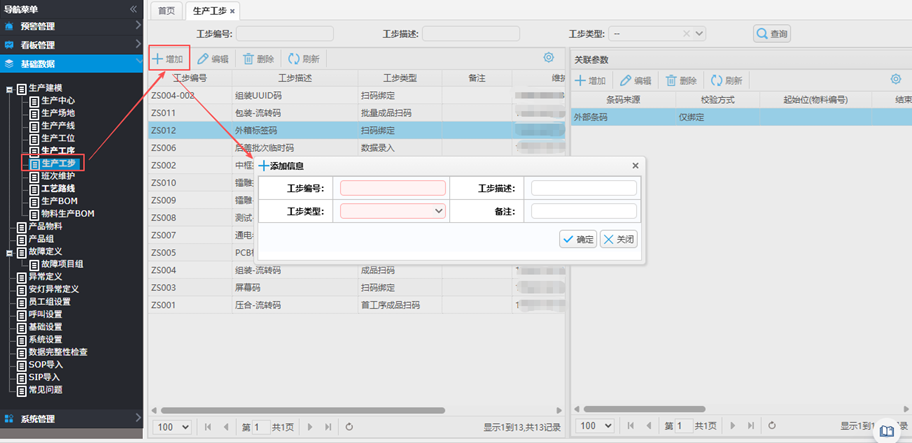
Task: Open 生产产线 tree item
Action: coord(58,126)
